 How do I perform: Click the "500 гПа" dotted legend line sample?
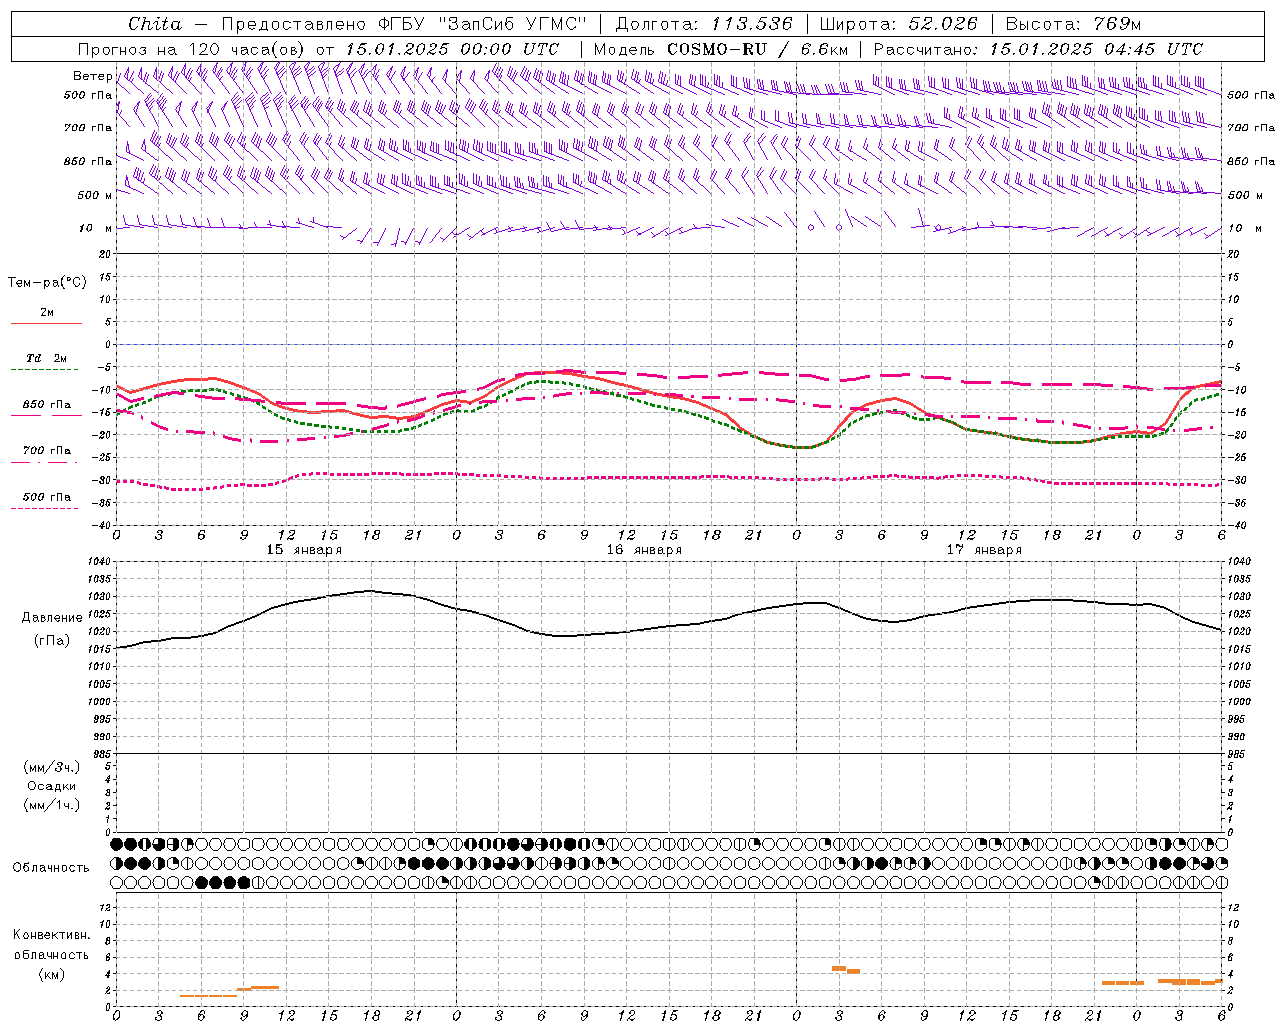pyautogui.click(x=44, y=509)
